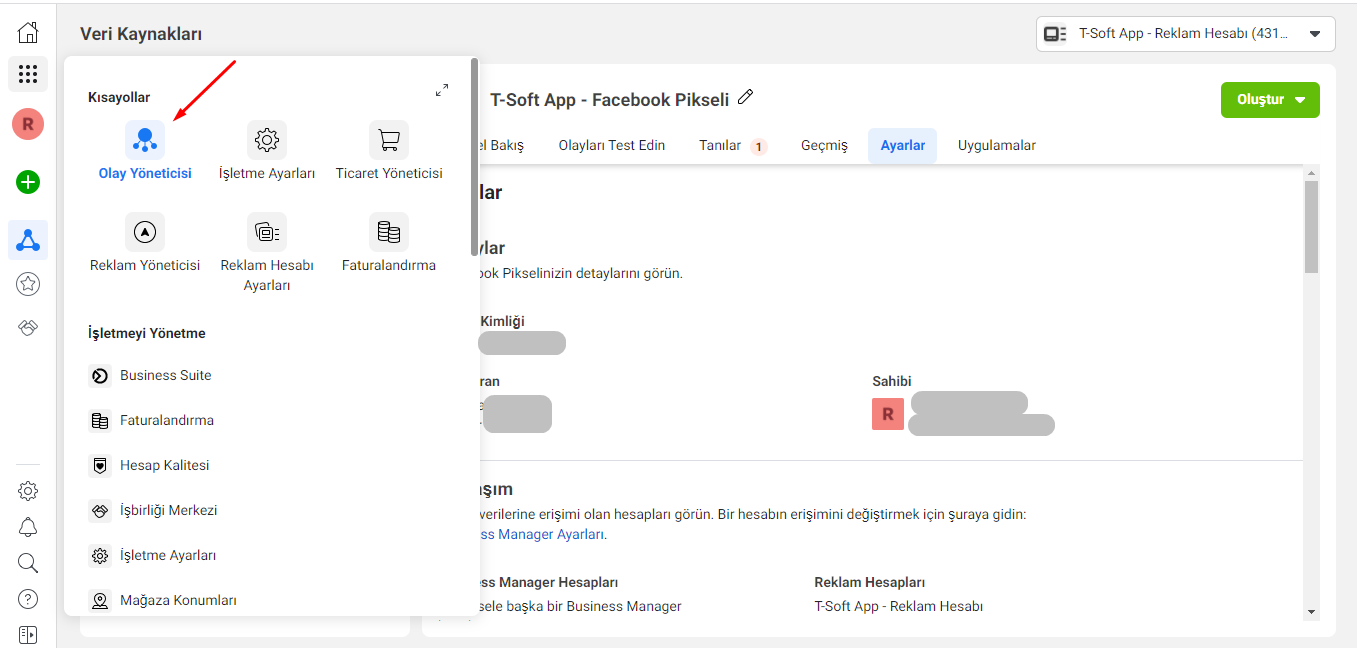This screenshot has width=1357, height=648.
Task: Click the R owner avatar under Sahibi
Action: point(888,414)
